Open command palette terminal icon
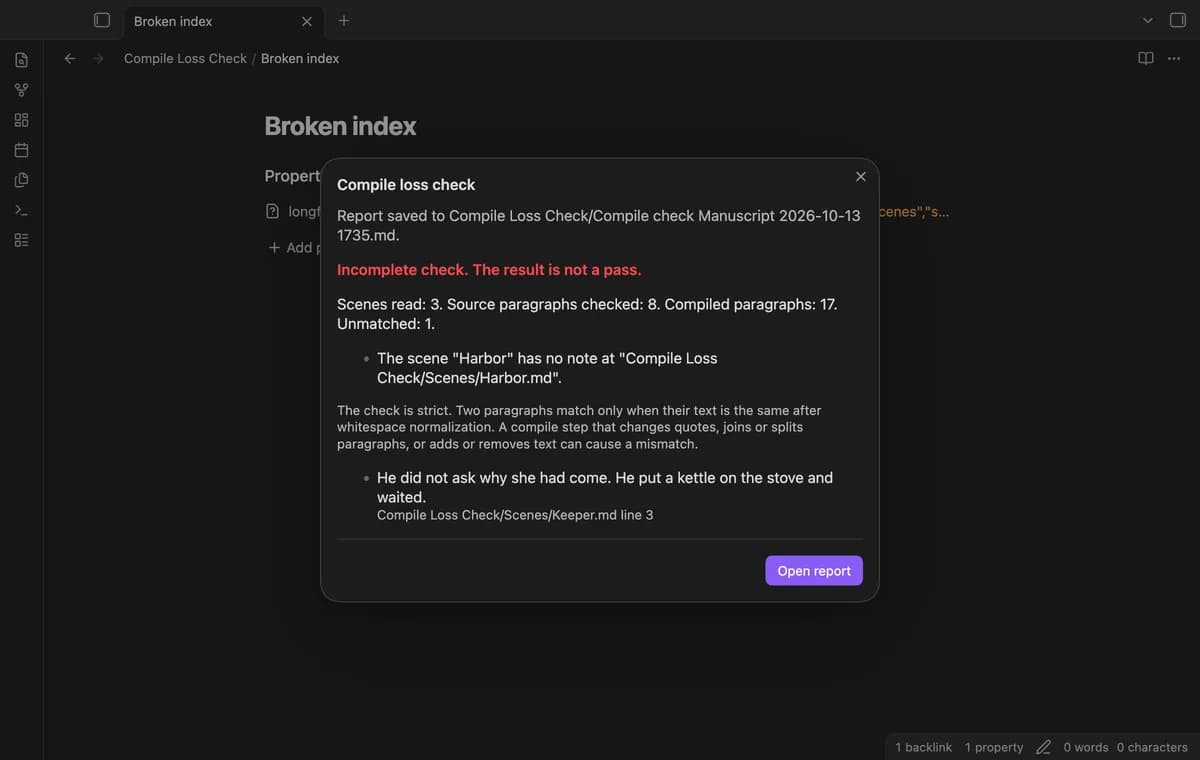Screen dimensions: 1200x760 click(21, 210)
